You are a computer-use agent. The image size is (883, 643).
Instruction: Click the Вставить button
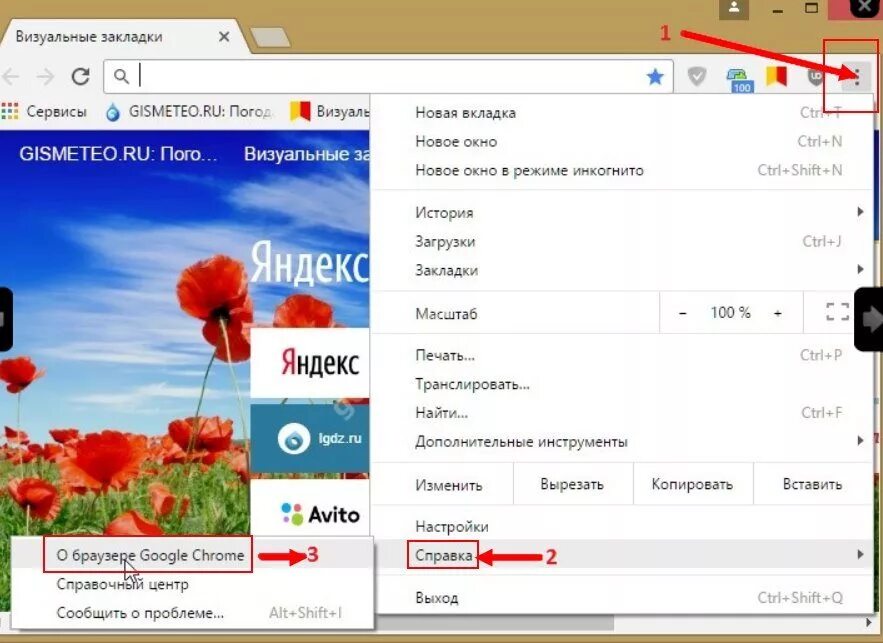click(813, 484)
